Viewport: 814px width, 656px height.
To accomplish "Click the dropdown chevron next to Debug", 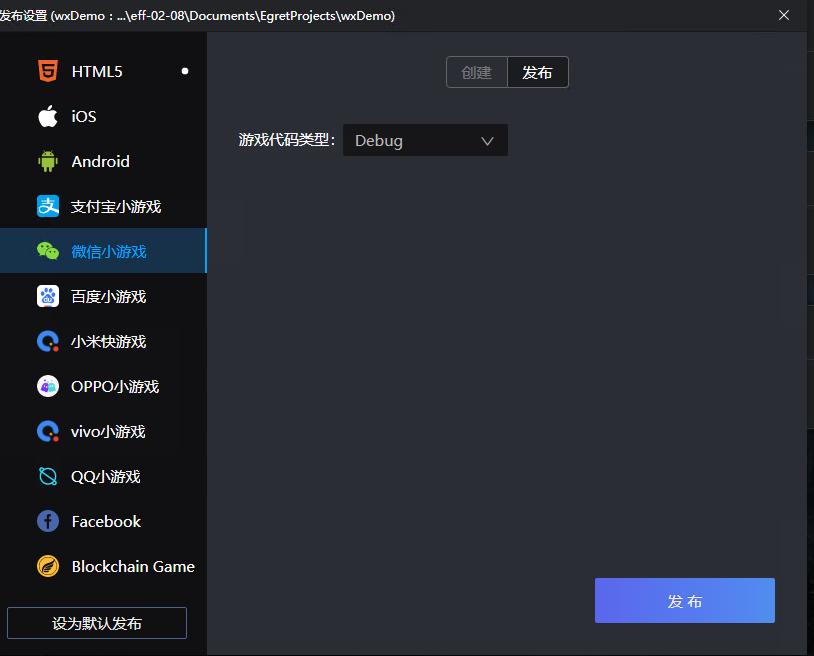I will coord(487,140).
